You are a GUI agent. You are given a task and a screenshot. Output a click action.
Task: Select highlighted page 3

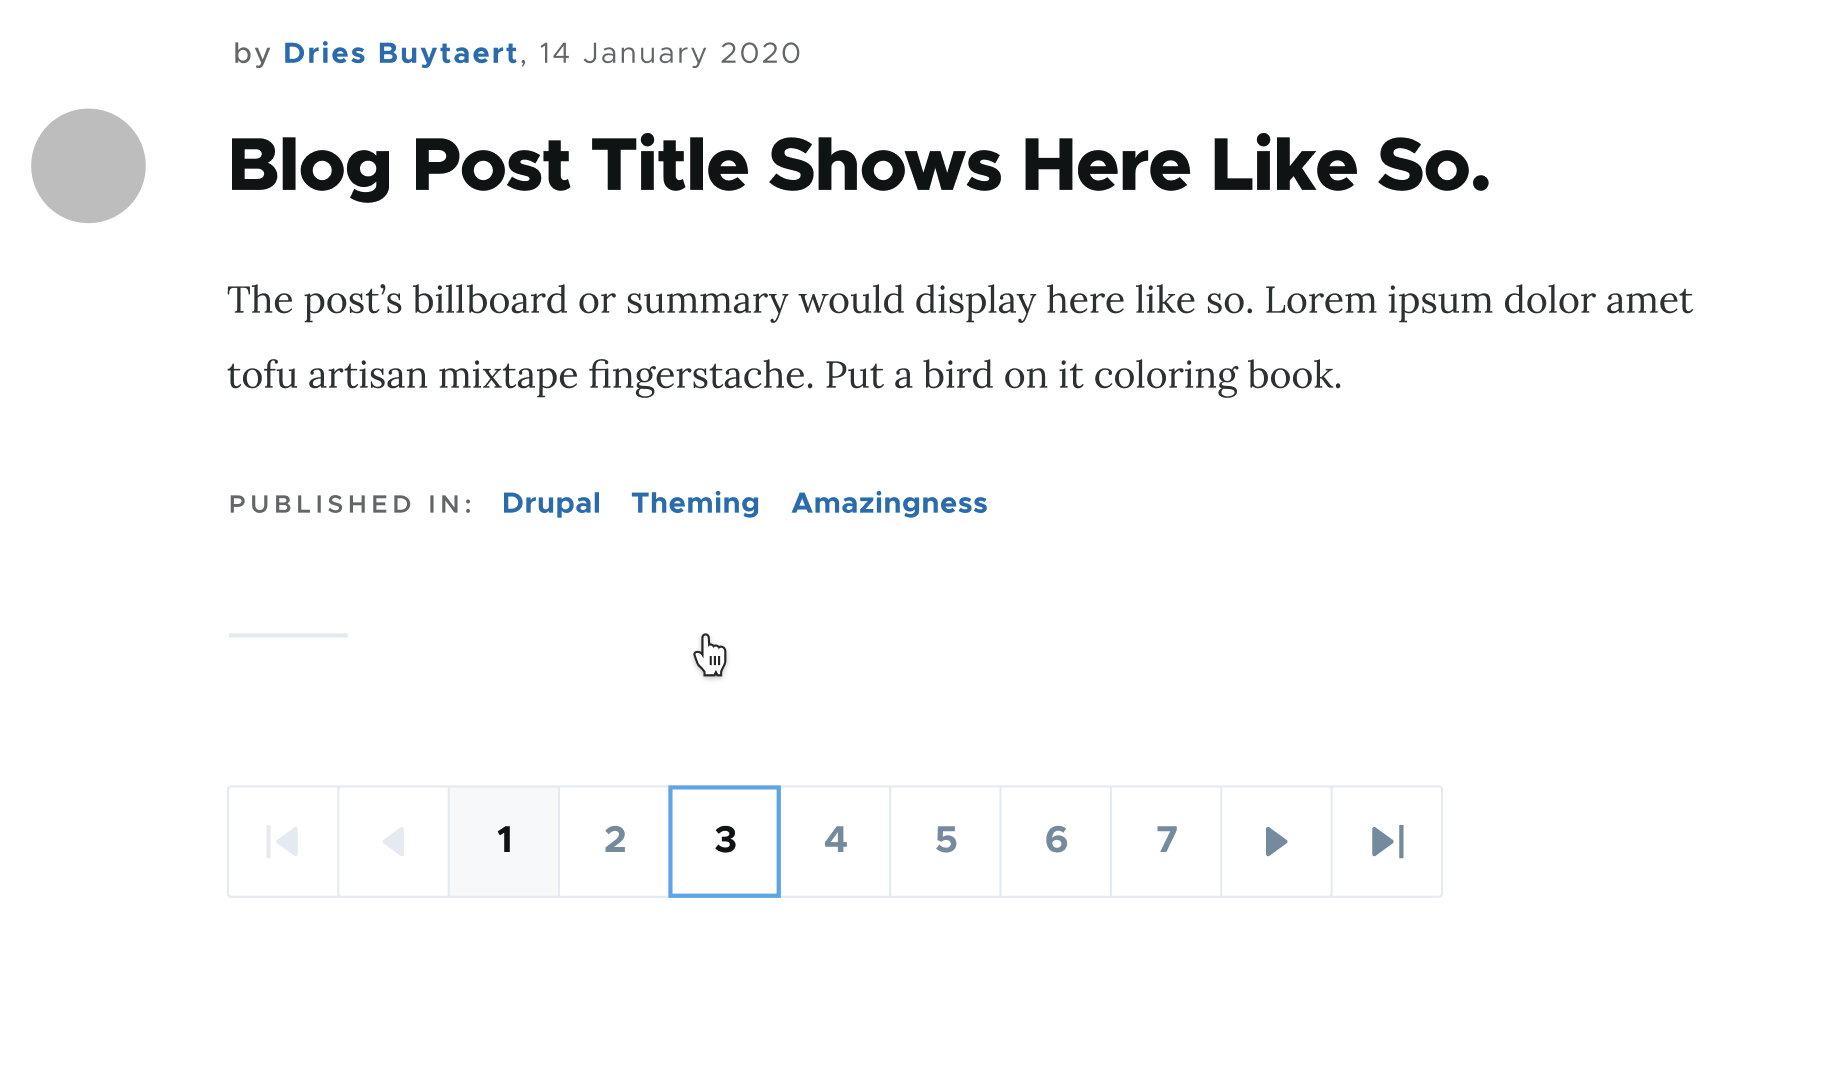coord(725,841)
